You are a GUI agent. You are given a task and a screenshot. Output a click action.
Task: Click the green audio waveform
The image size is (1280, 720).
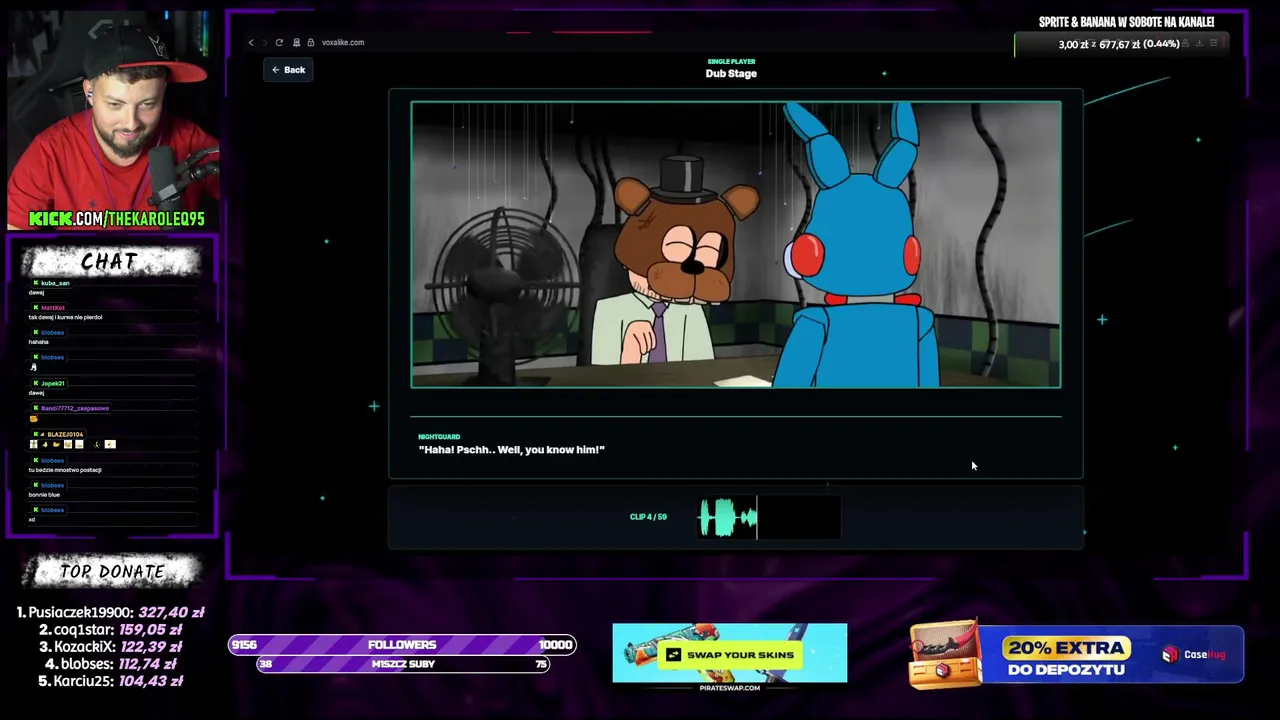pos(727,518)
